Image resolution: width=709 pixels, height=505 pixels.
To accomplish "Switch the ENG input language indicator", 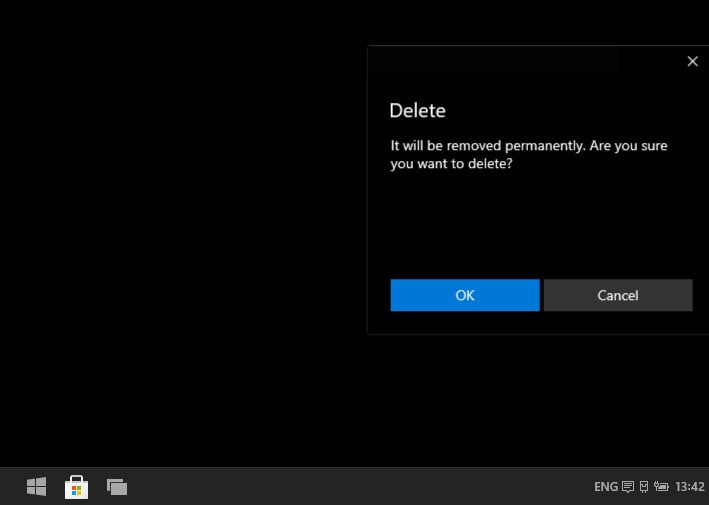I will tap(606, 487).
